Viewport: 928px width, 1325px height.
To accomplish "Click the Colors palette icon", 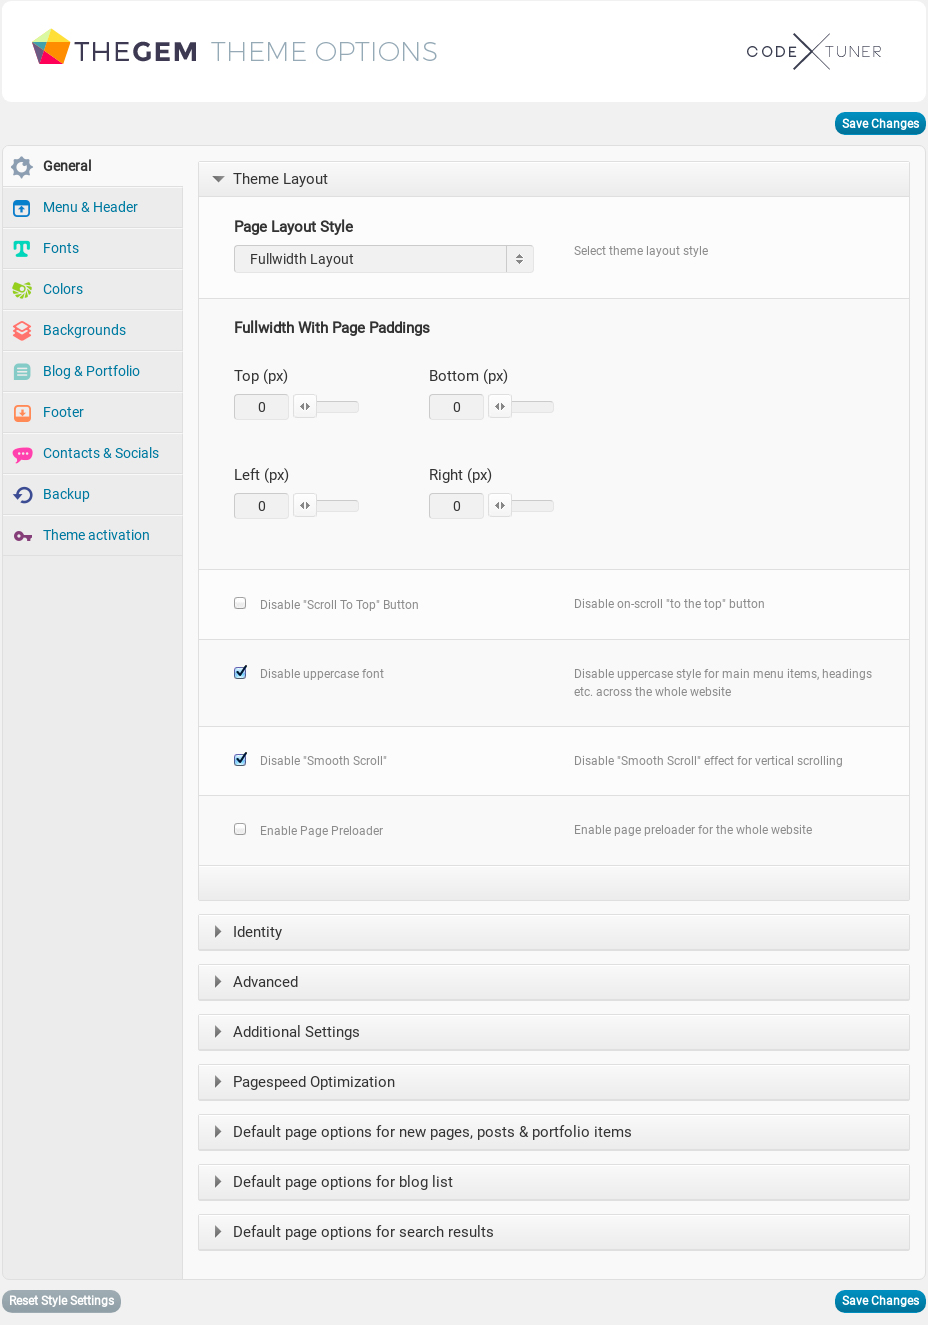I will coord(22,290).
